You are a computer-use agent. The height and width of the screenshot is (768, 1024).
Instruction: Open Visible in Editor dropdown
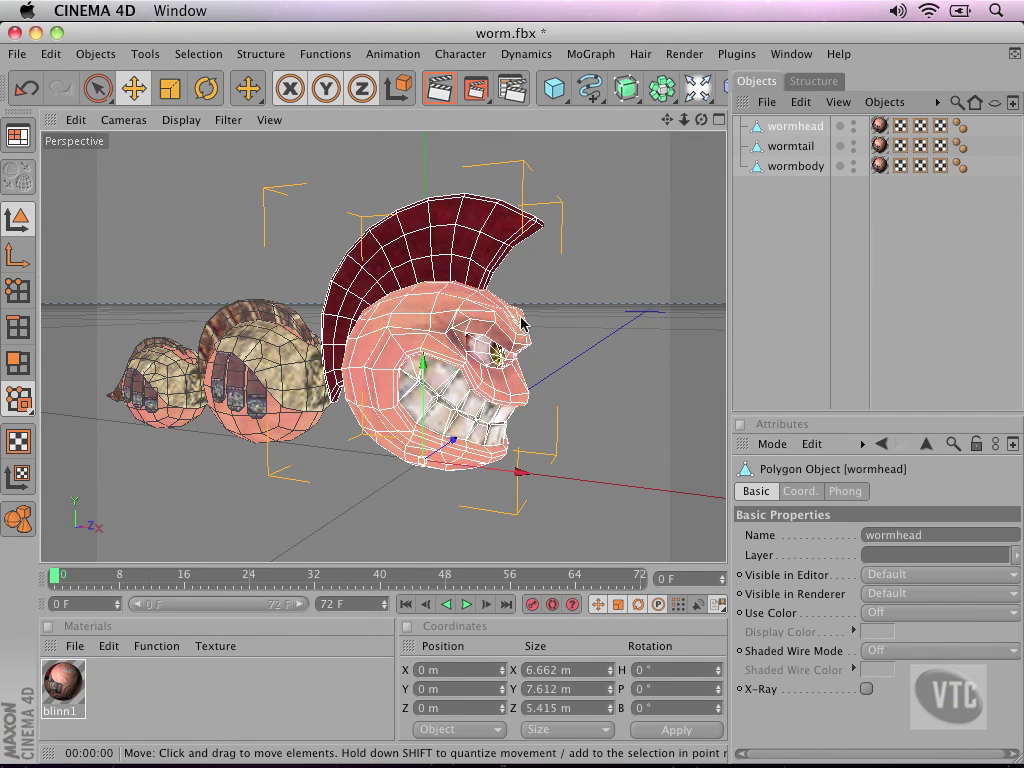[x=939, y=575]
